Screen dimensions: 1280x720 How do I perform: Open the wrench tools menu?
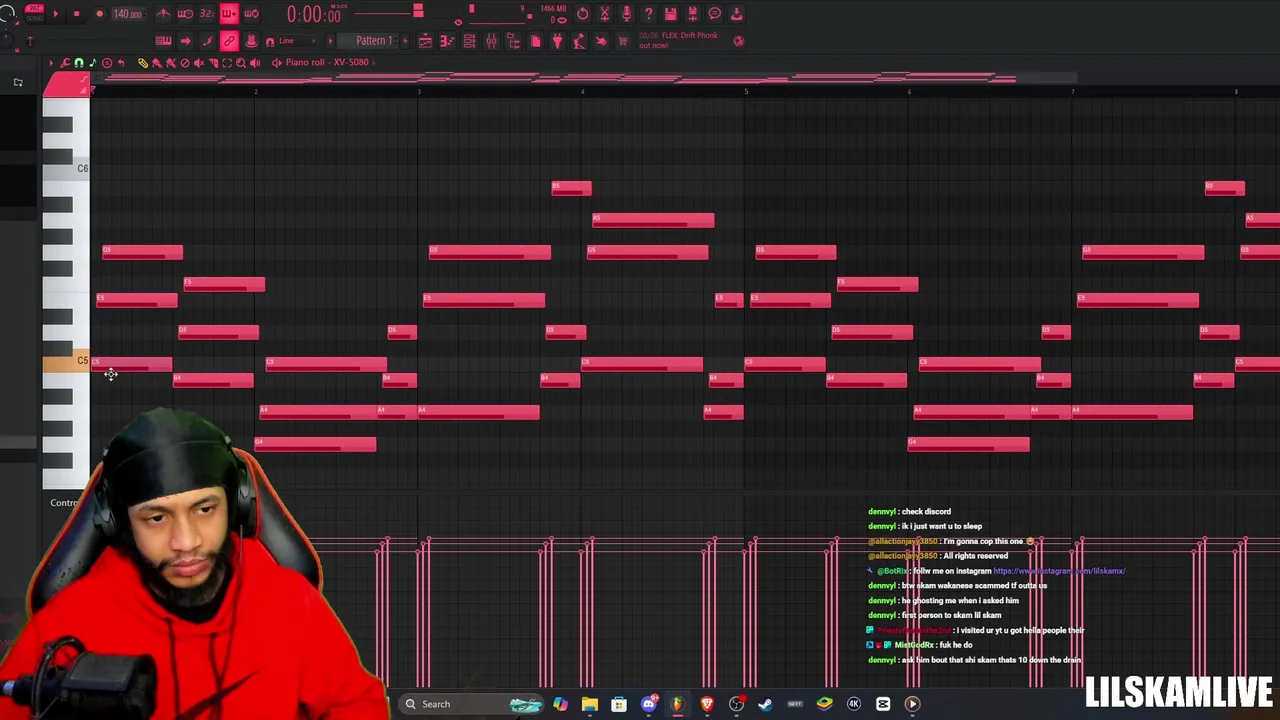click(65, 62)
